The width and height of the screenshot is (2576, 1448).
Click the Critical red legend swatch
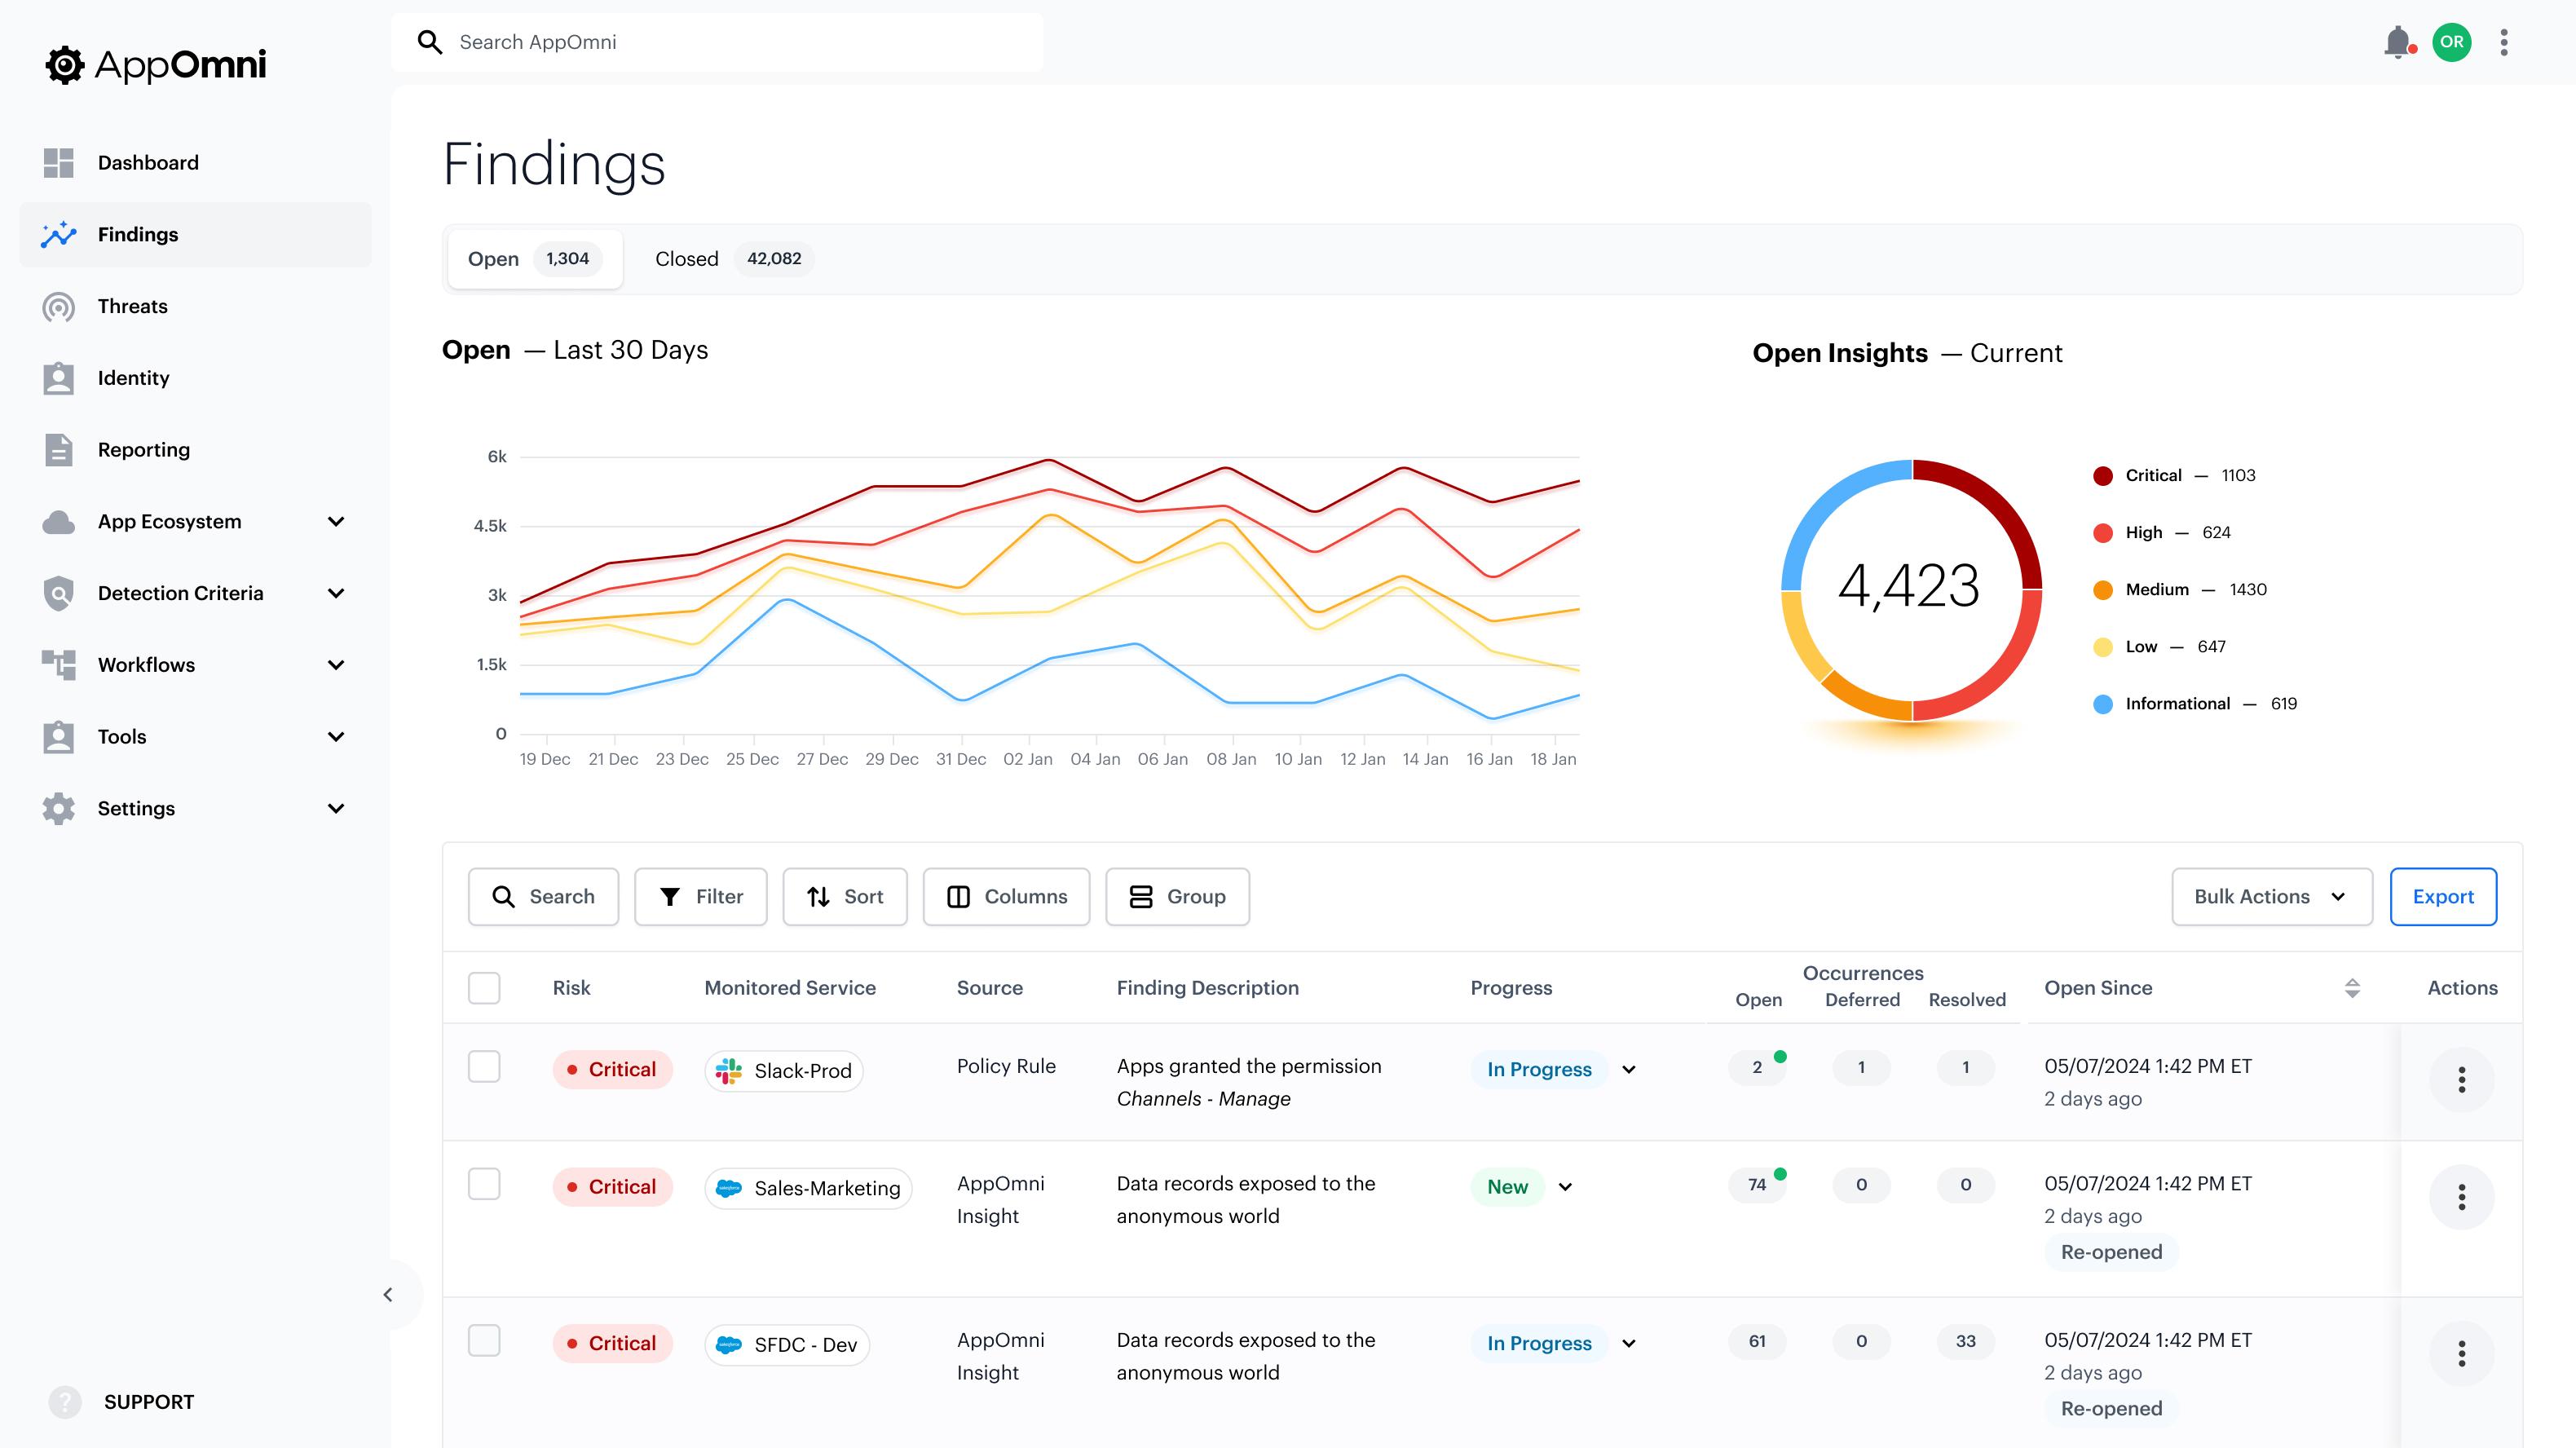click(x=2103, y=476)
